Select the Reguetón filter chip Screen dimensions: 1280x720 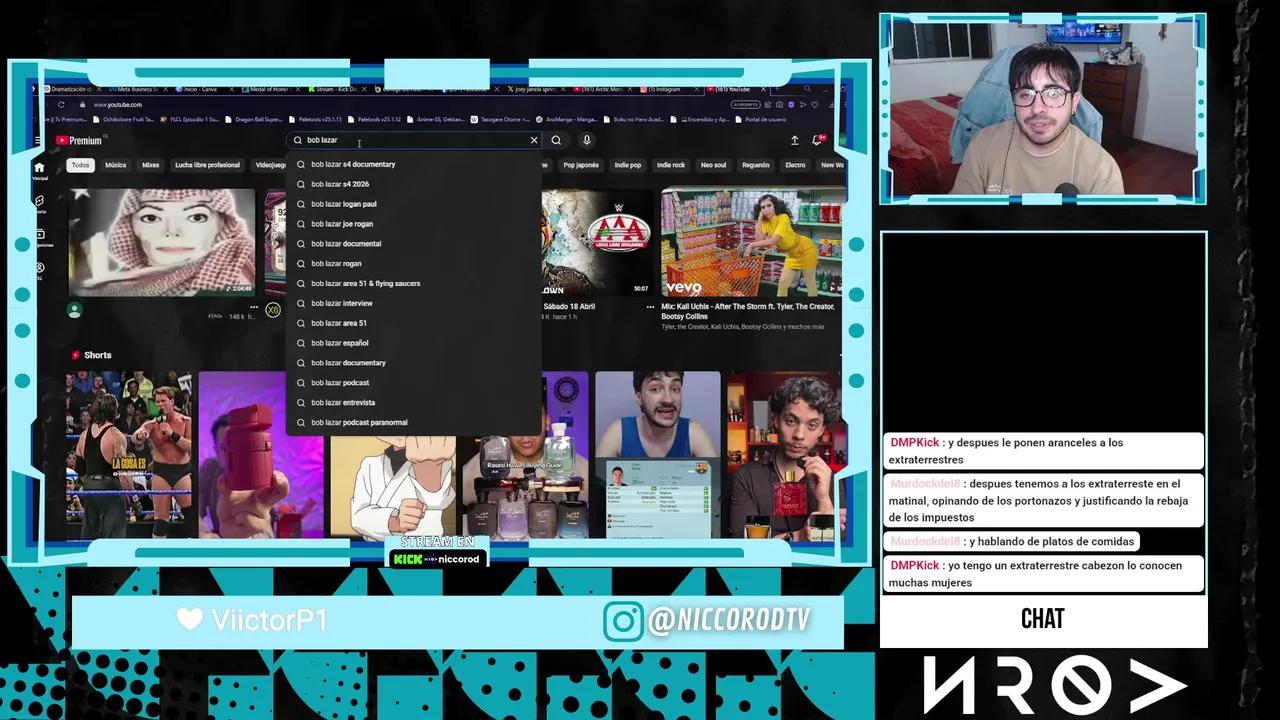point(756,165)
